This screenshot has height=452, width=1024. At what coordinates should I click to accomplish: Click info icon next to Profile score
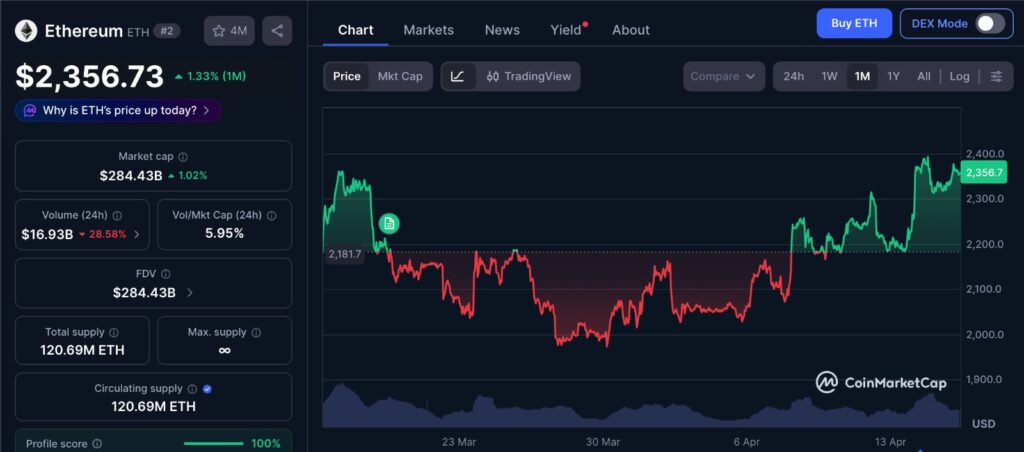(x=97, y=444)
